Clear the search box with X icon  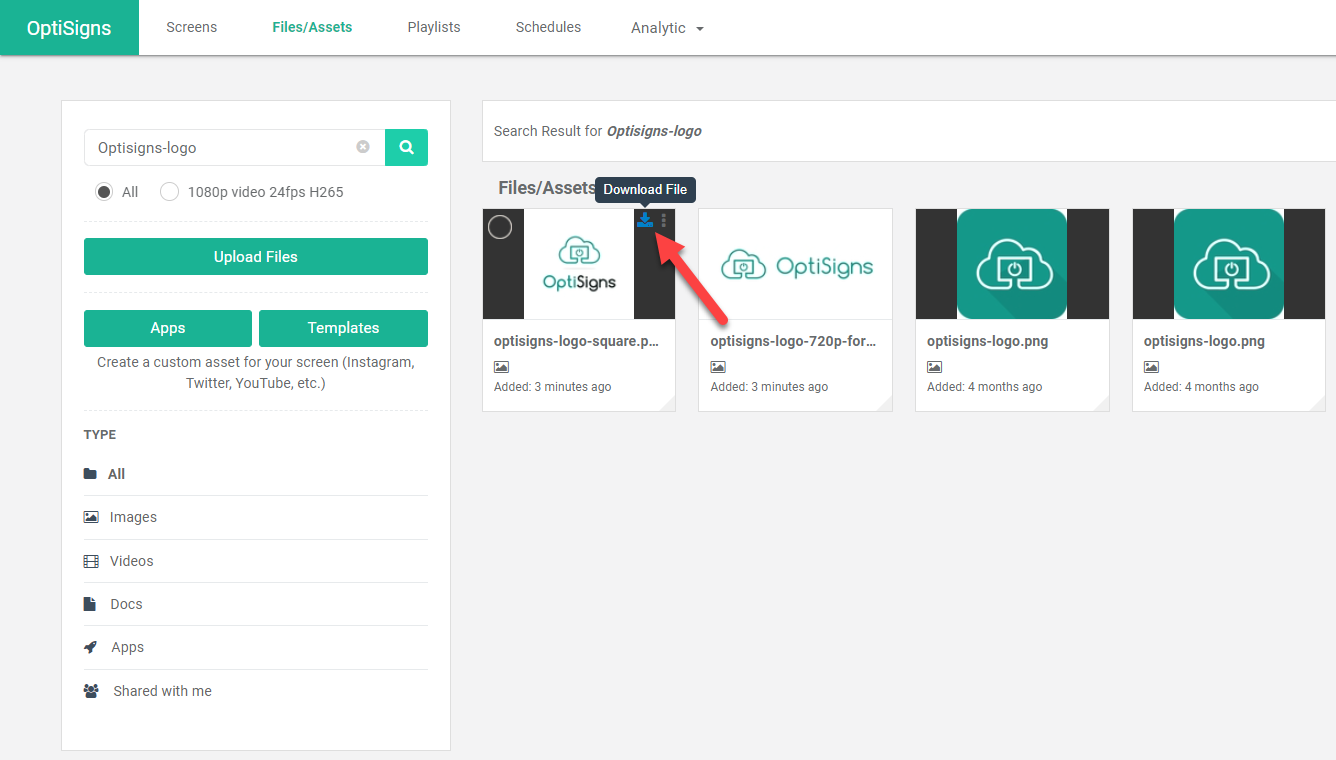point(363,147)
